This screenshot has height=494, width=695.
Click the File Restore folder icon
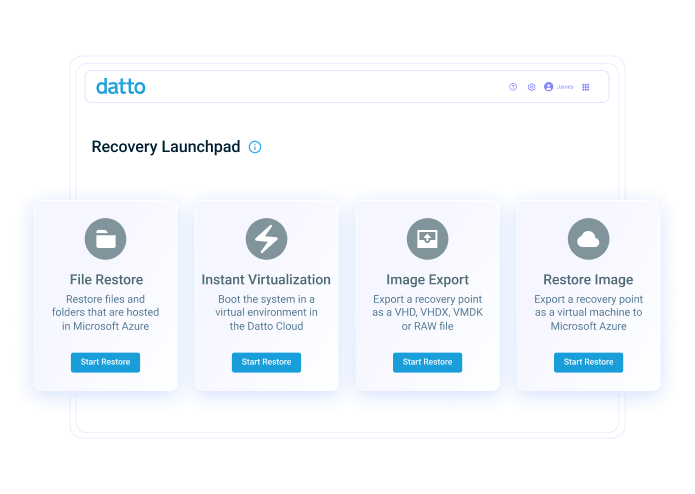click(x=105, y=239)
